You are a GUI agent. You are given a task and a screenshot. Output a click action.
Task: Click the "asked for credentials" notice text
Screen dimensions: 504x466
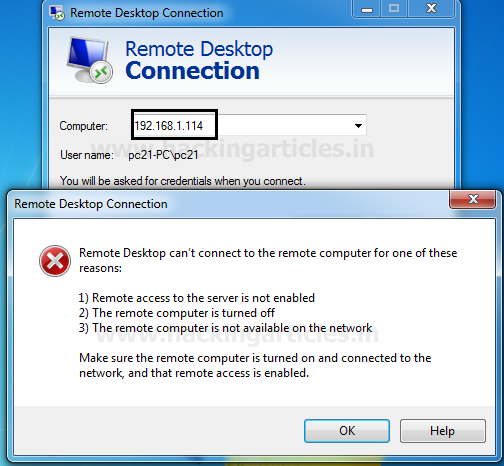tap(183, 181)
